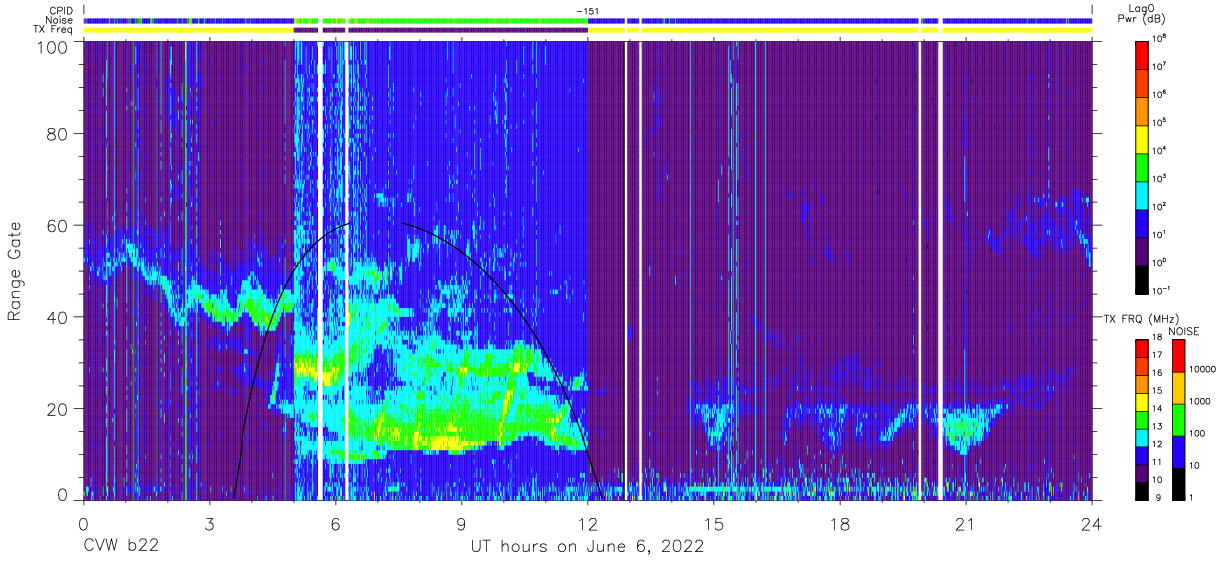Click the '1000' label on the NOISE scale

click(x=1201, y=402)
